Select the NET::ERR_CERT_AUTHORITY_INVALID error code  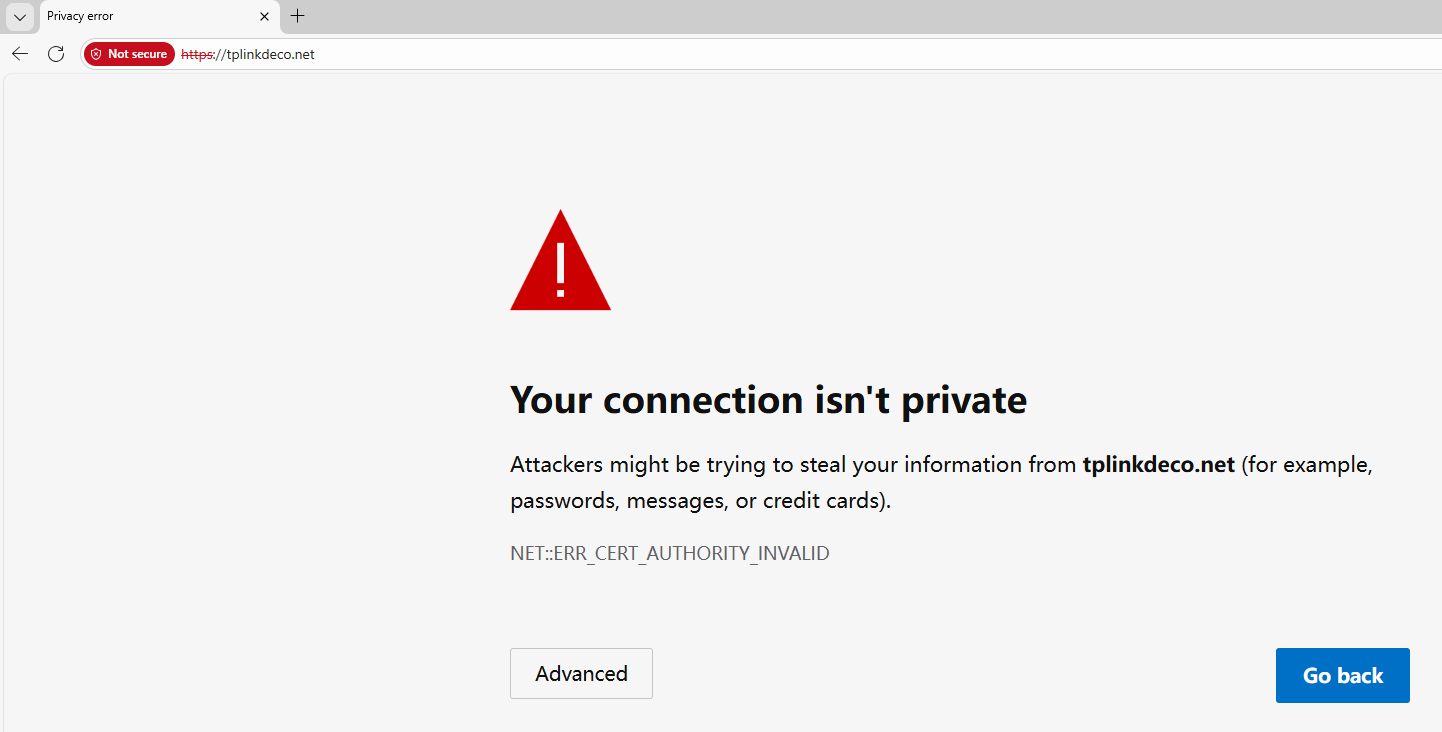669,552
